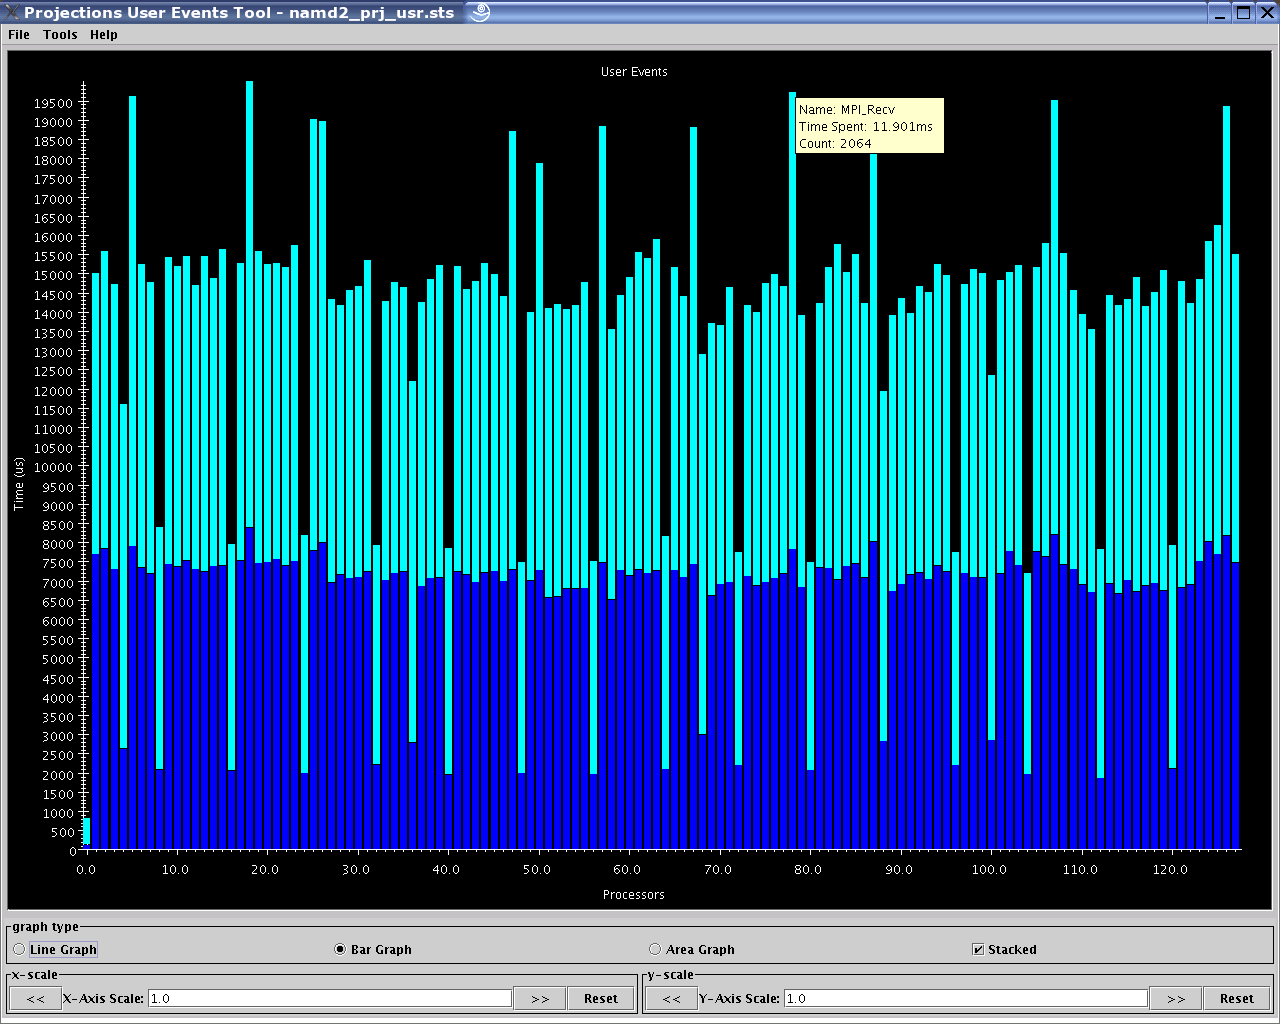This screenshot has height=1024, width=1280.
Task: Open the File menu
Action: [19, 35]
